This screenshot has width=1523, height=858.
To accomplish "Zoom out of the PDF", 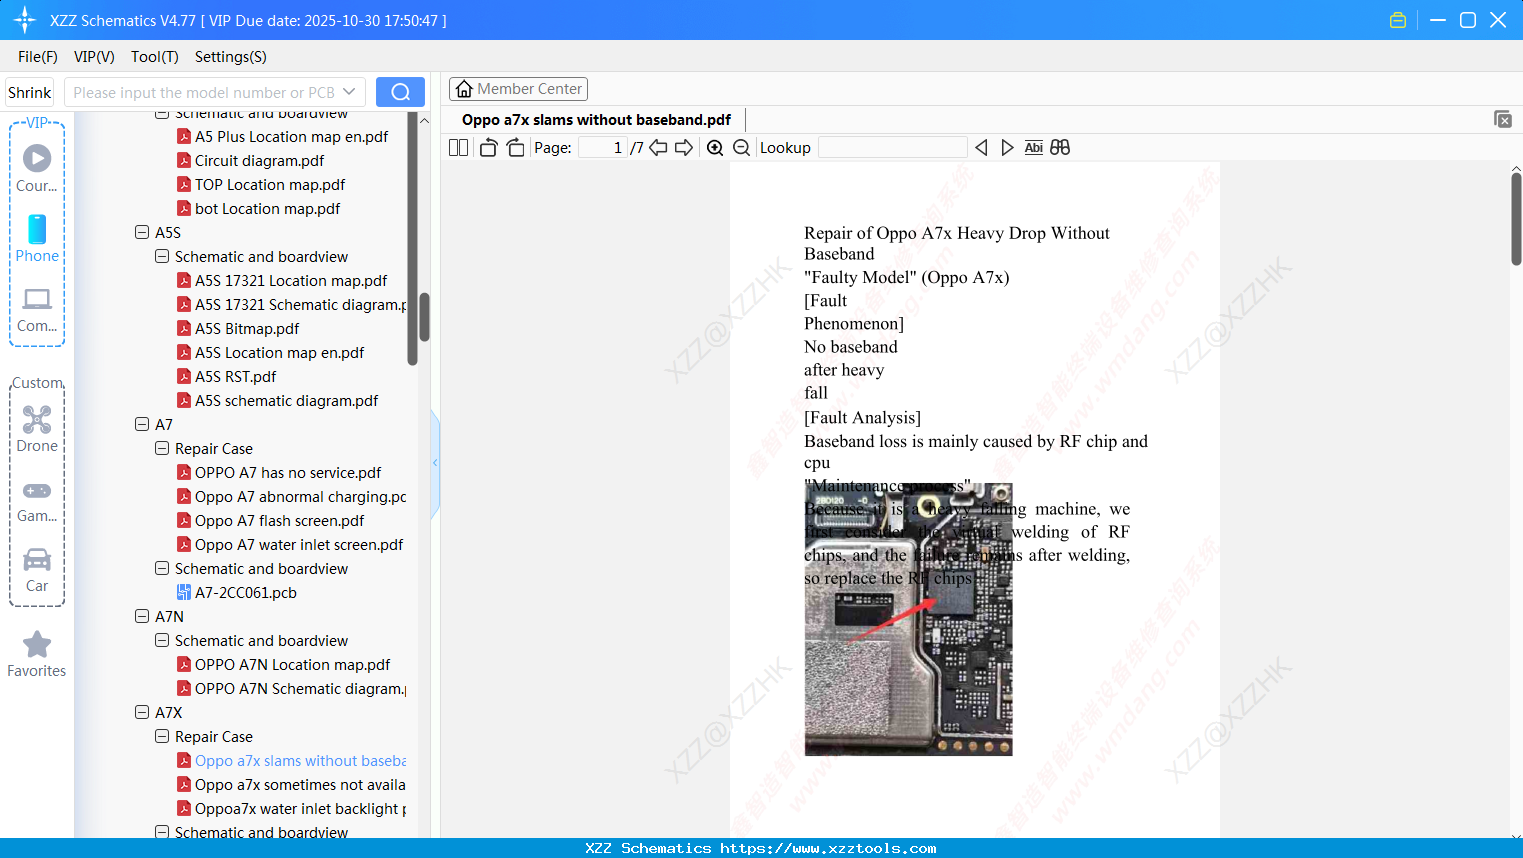I will [741, 148].
